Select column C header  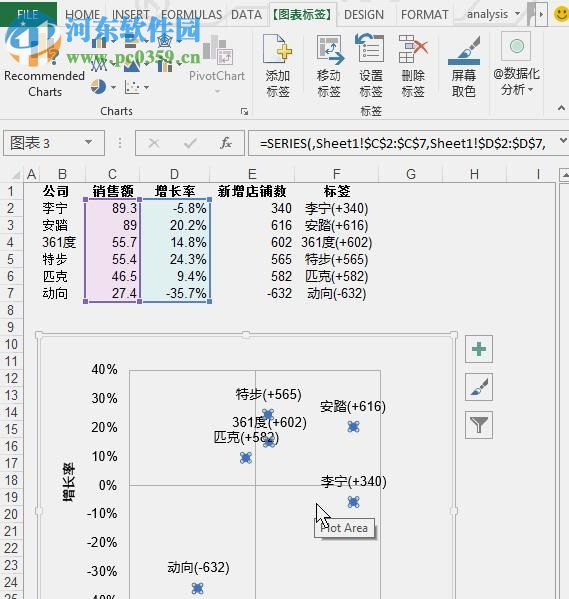pyautogui.click(x=112, y=174)
